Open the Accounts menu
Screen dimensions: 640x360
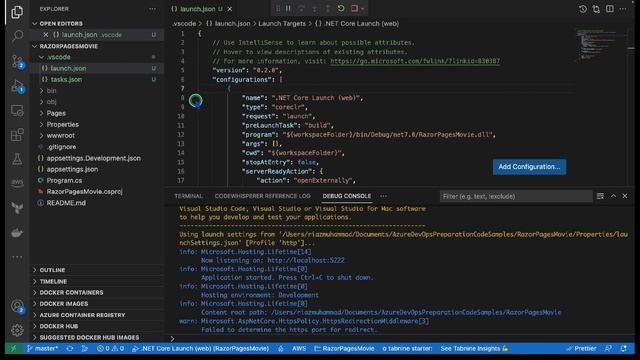coord(17,306)
